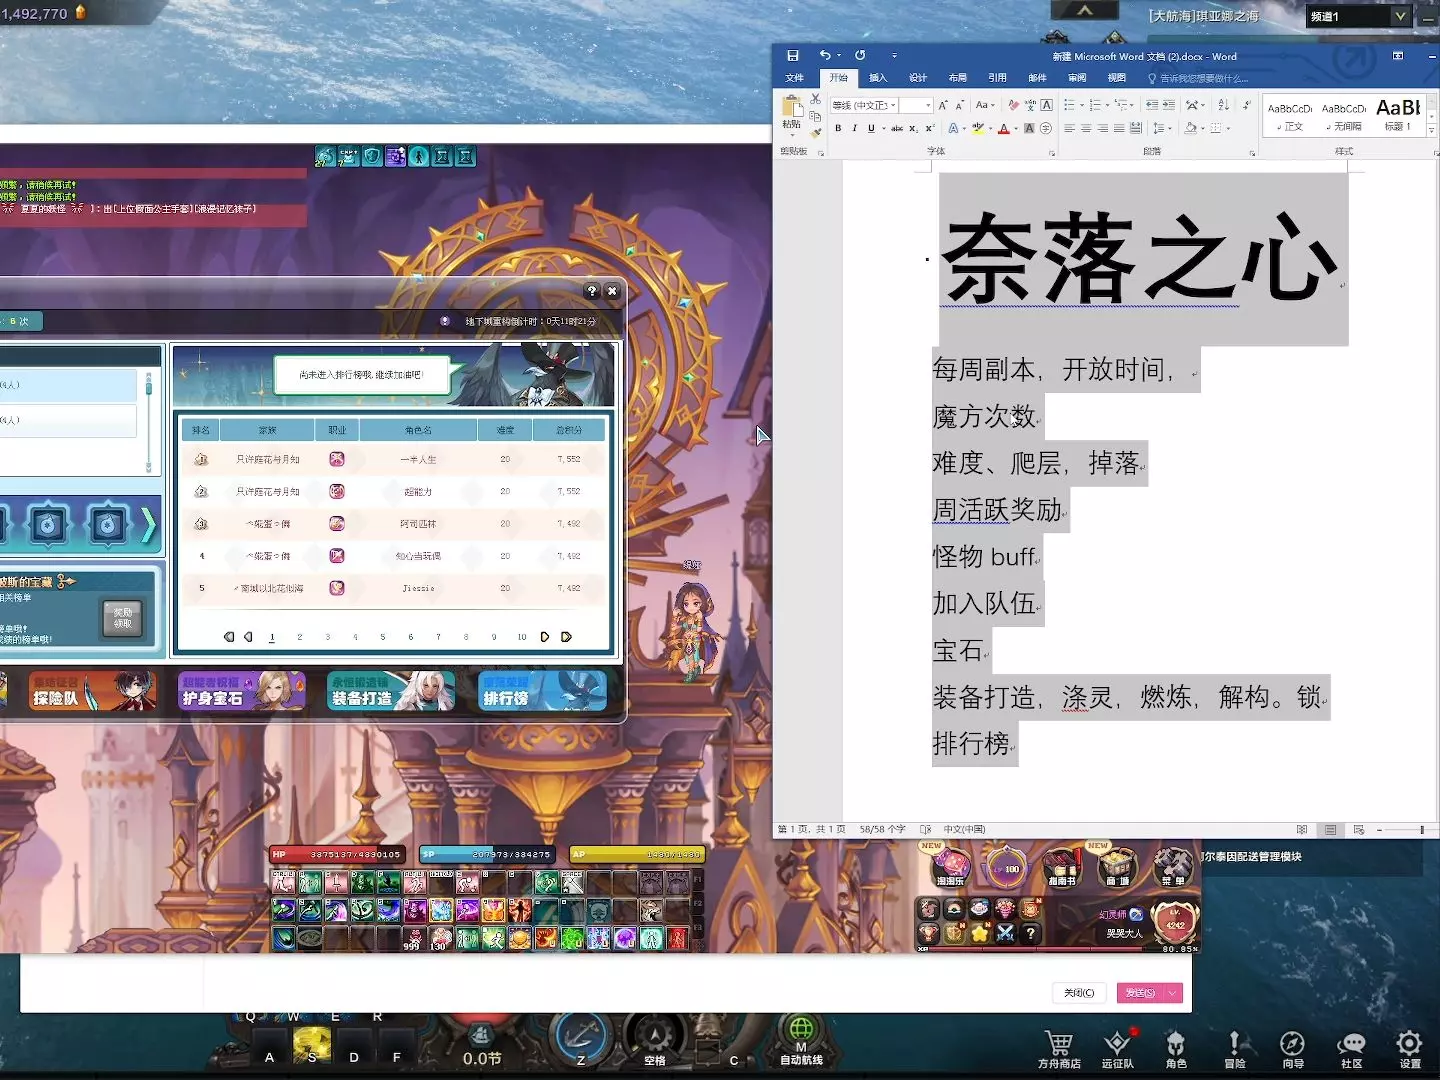The height and width of the screenshot is (1080, 1440).
Task: Open the highlight color dropdown arrow
Action: point(990,128)
